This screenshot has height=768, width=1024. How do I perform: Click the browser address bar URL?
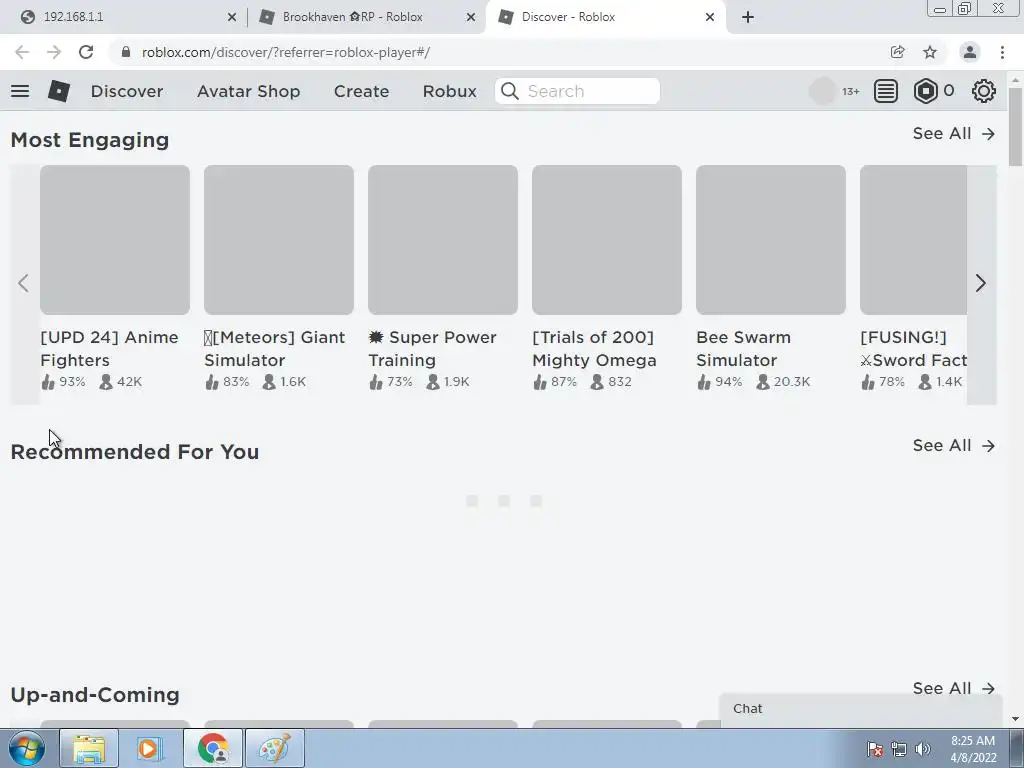click(x=285, y=52)
